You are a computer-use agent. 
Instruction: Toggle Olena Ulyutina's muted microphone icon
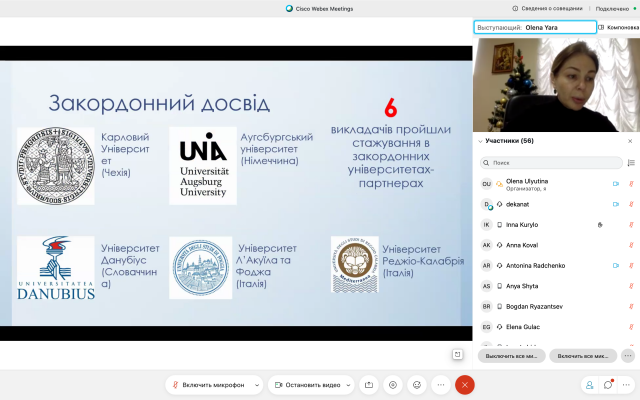(631, 184)
